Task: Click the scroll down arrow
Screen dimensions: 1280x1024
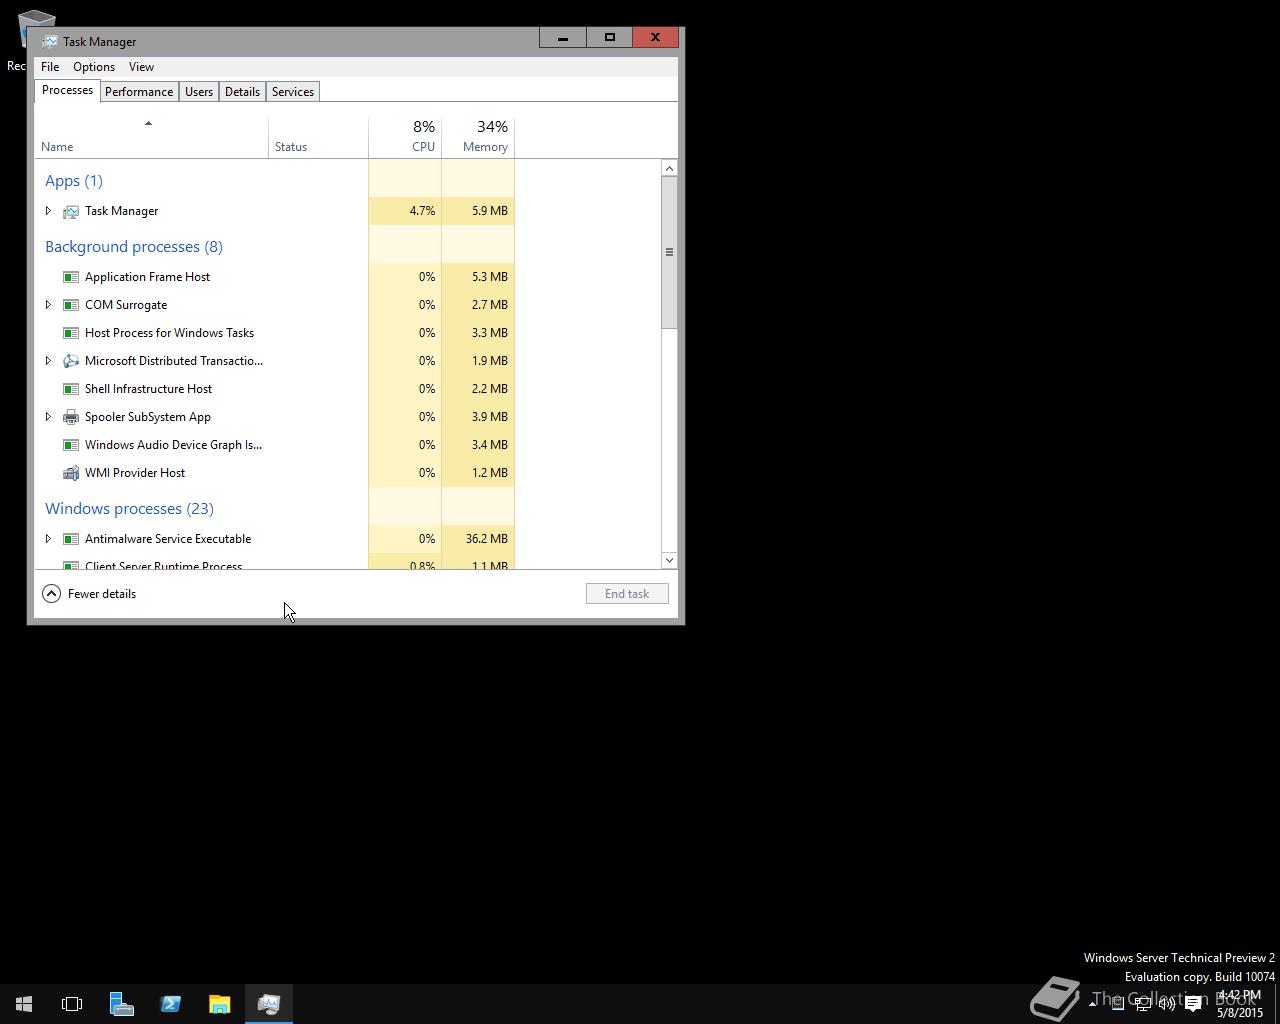Action: (669, 560)
